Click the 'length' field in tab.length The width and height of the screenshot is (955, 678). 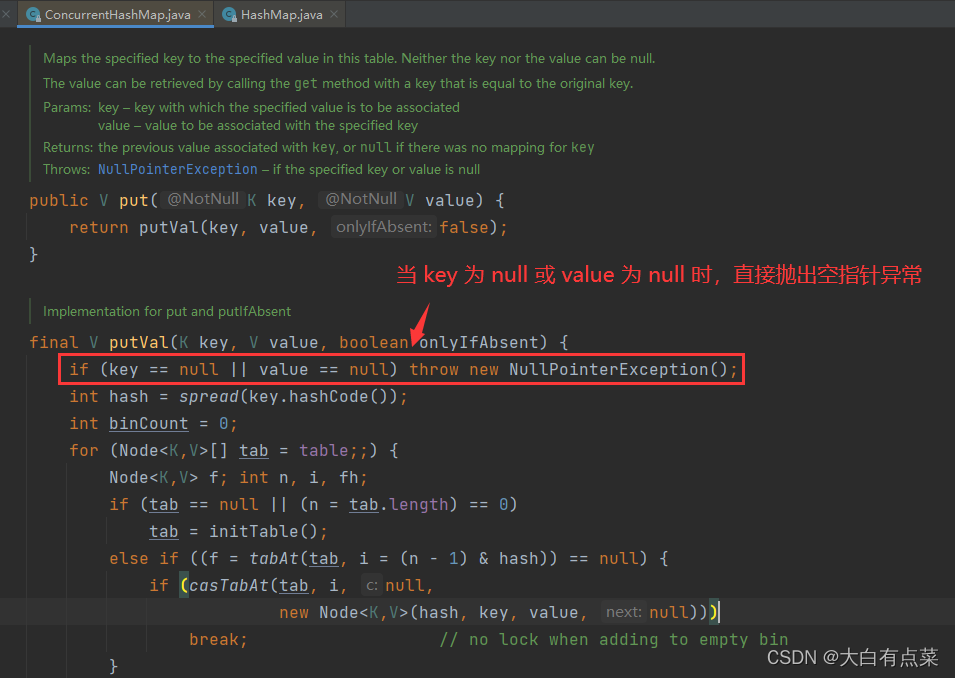tap(418, 504)
